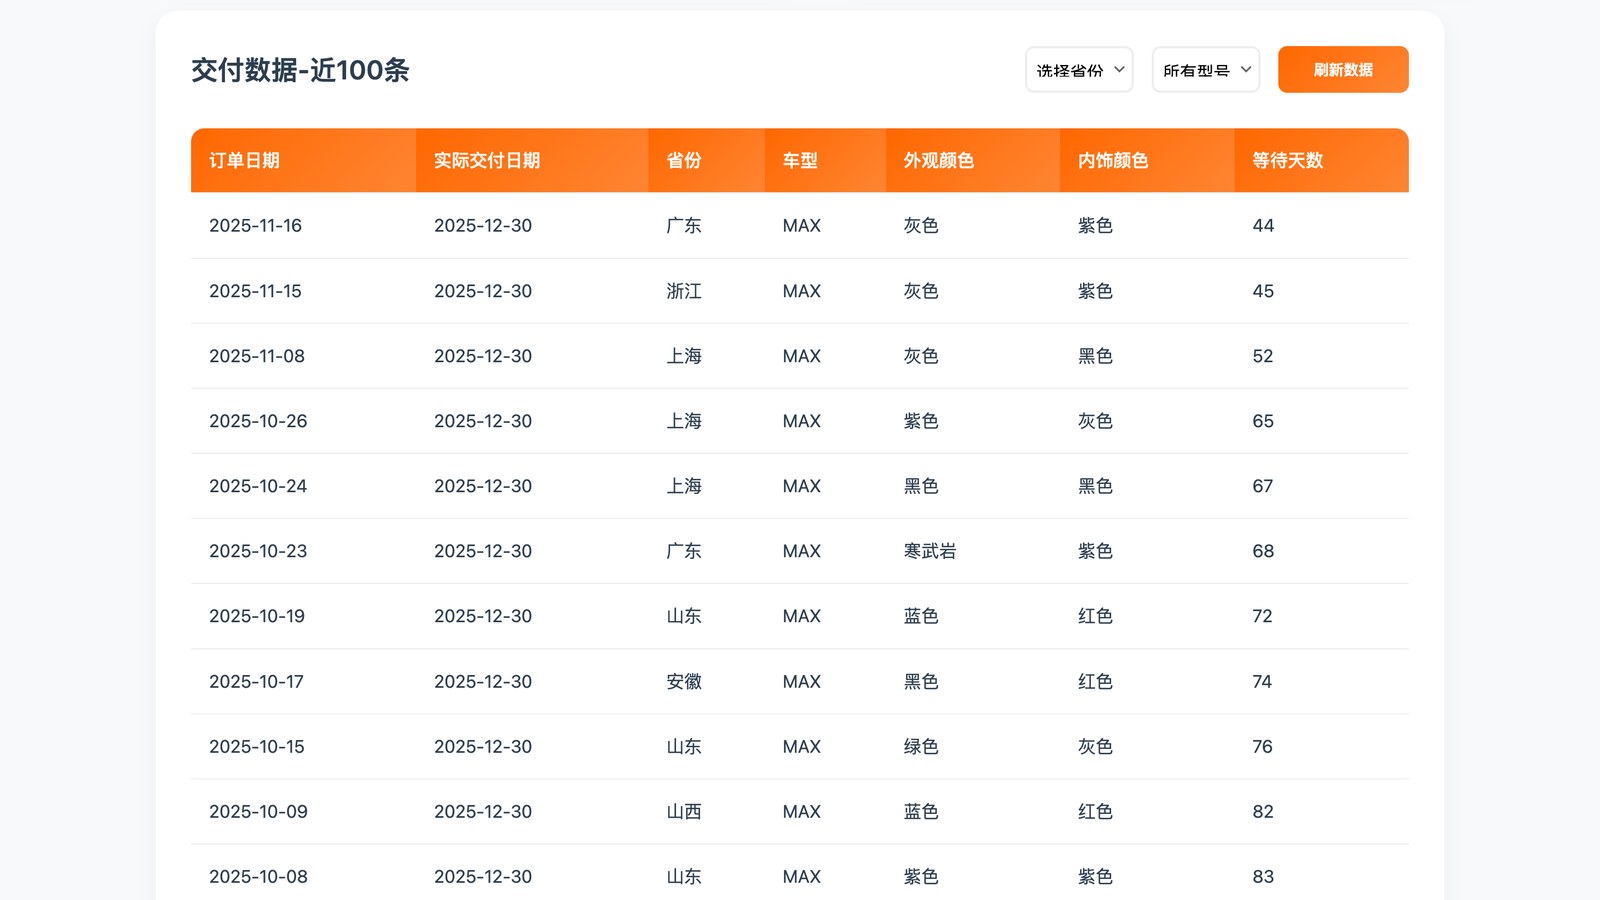Click order date 2025-11-16
The height and width of the screenshot is (900, 1600).
[x=255, y=226]
